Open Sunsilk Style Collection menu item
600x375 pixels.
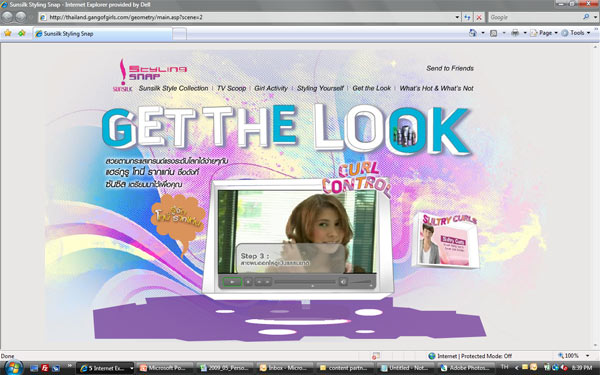pos(173,88)
